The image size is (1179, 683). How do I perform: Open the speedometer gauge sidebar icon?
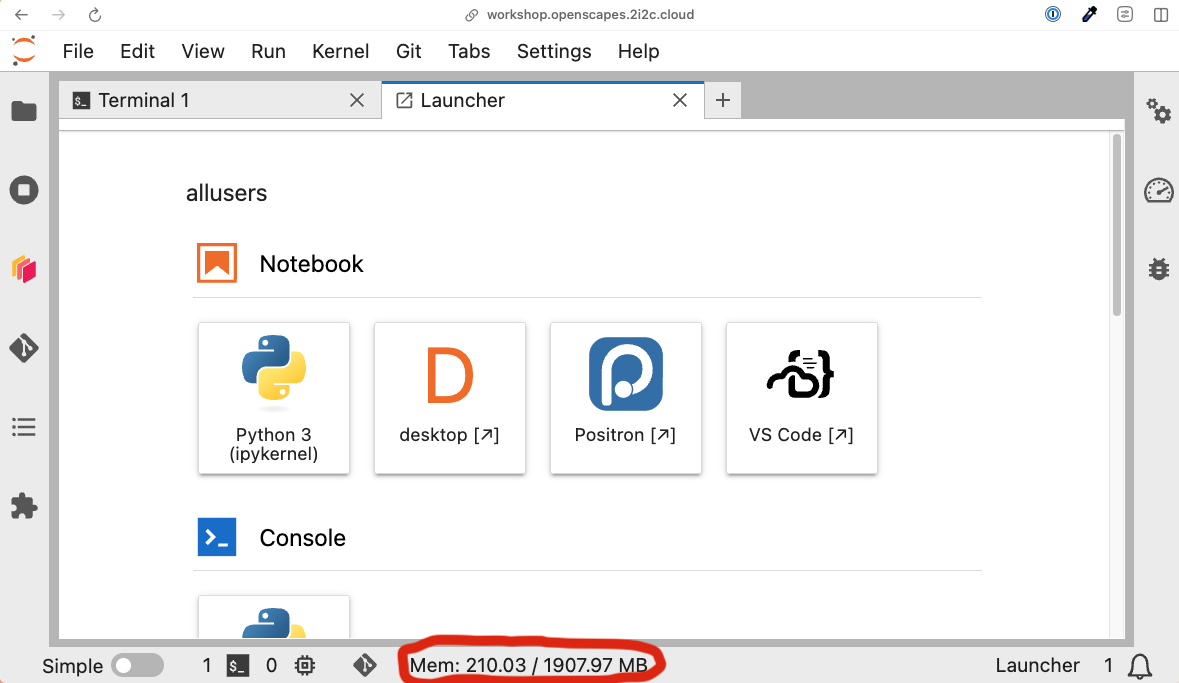pyautogui.click(x=1159, y=190)
